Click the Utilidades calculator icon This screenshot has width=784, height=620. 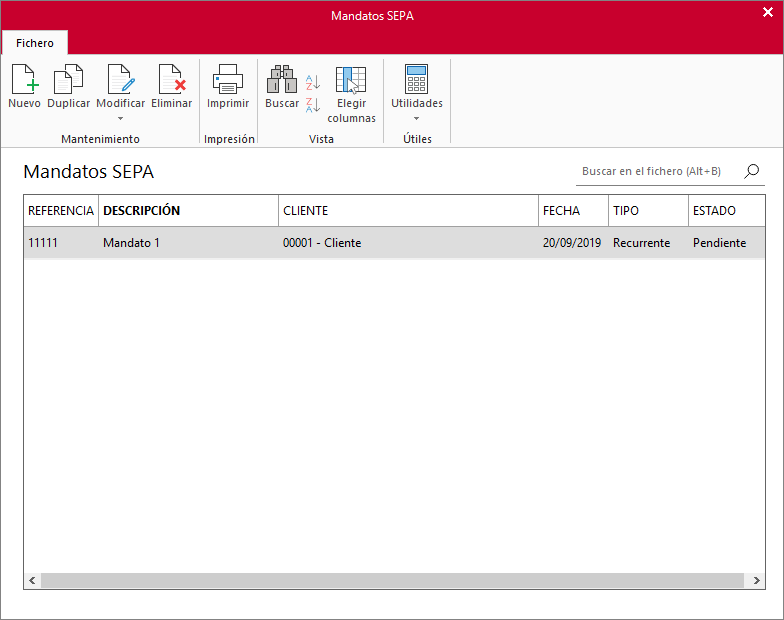[x=416, y=80]
